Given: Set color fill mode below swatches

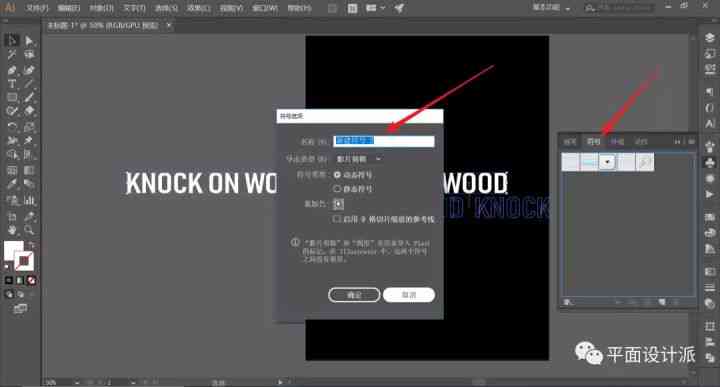Looking at the screenshot, I should 9,280.
